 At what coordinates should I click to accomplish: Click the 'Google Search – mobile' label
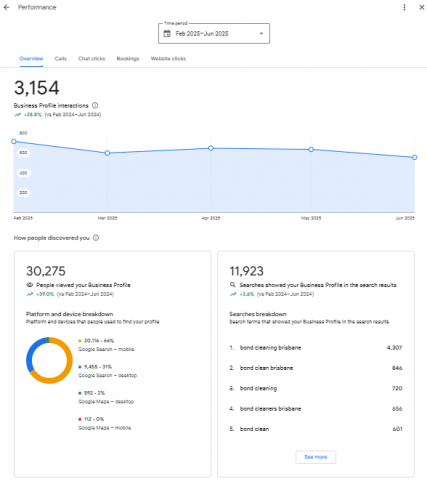tap(106, 349)
